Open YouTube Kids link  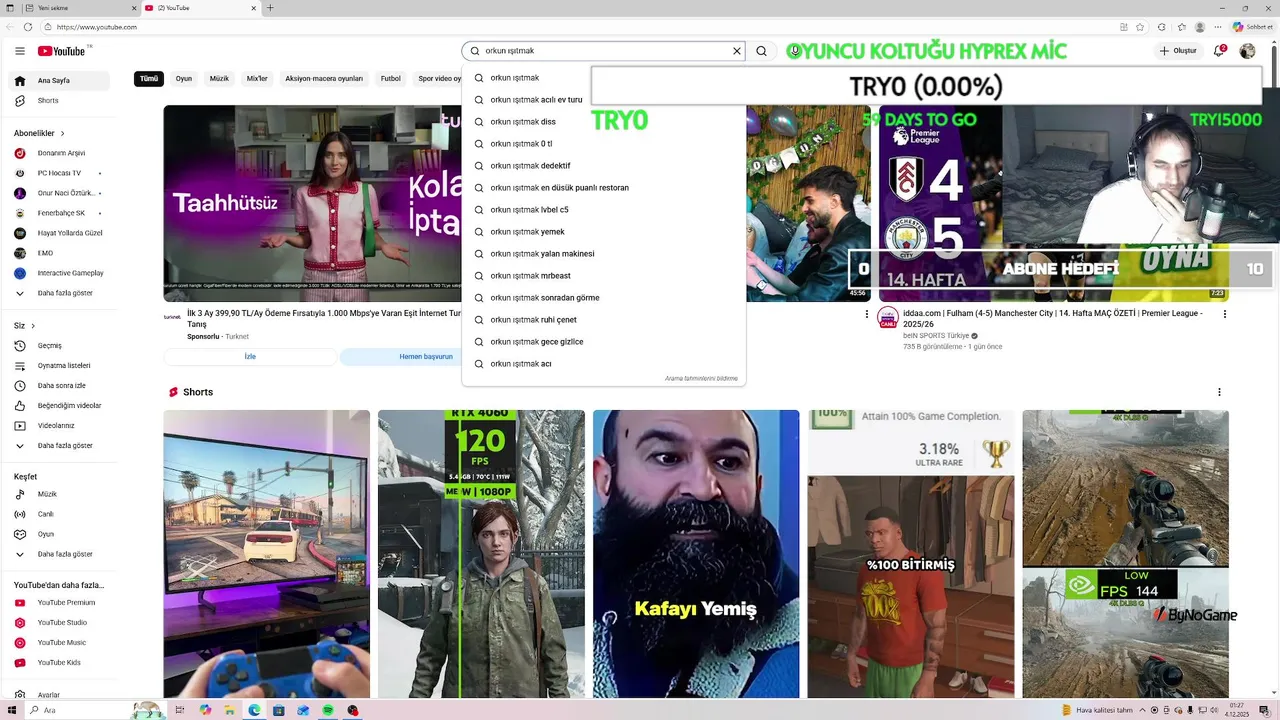60,663
